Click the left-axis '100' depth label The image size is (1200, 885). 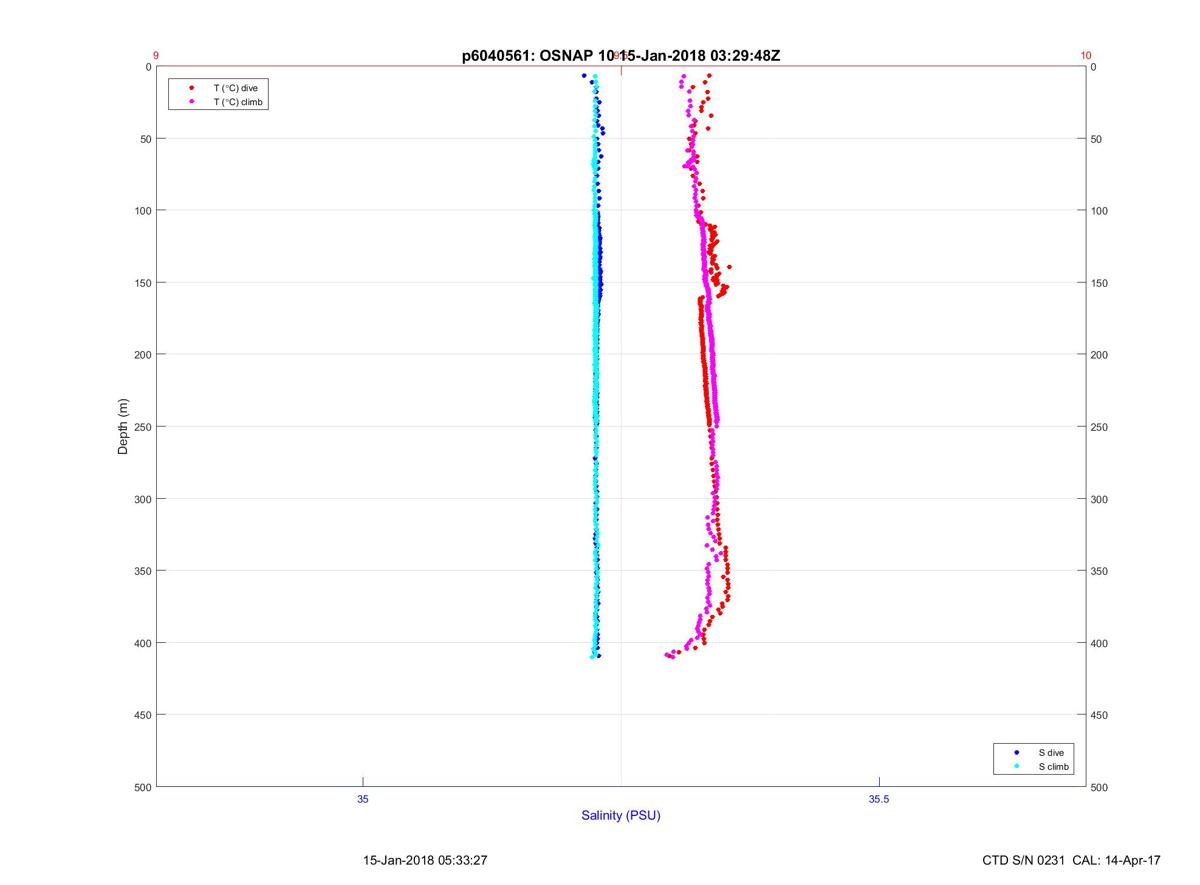[x=141, y=211]
